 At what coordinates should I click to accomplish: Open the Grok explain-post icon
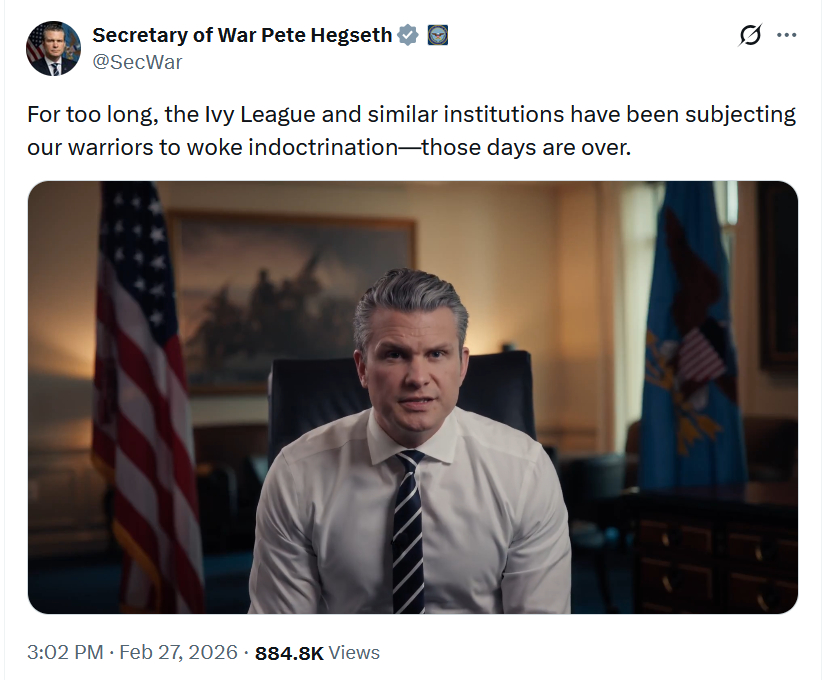750,35
